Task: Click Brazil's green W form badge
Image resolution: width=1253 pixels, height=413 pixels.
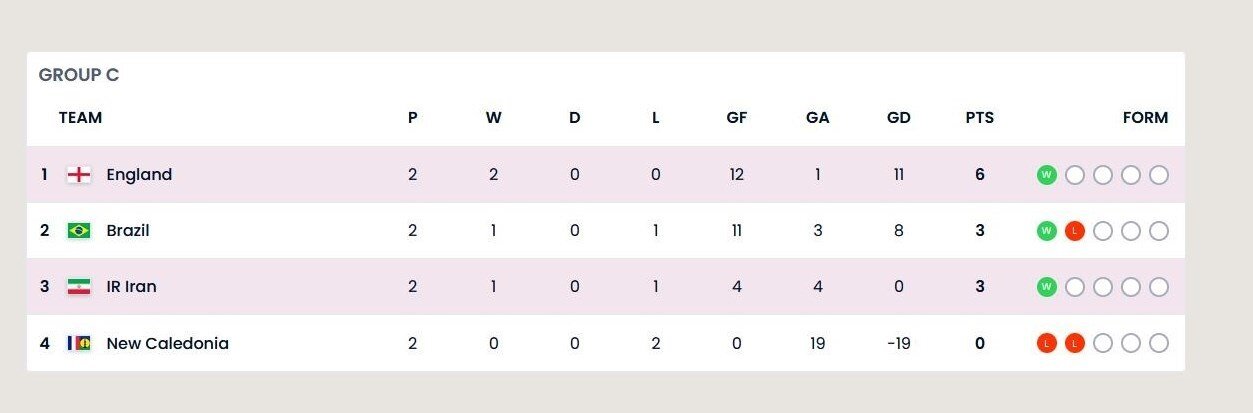Action: [x=1047, y=231]
